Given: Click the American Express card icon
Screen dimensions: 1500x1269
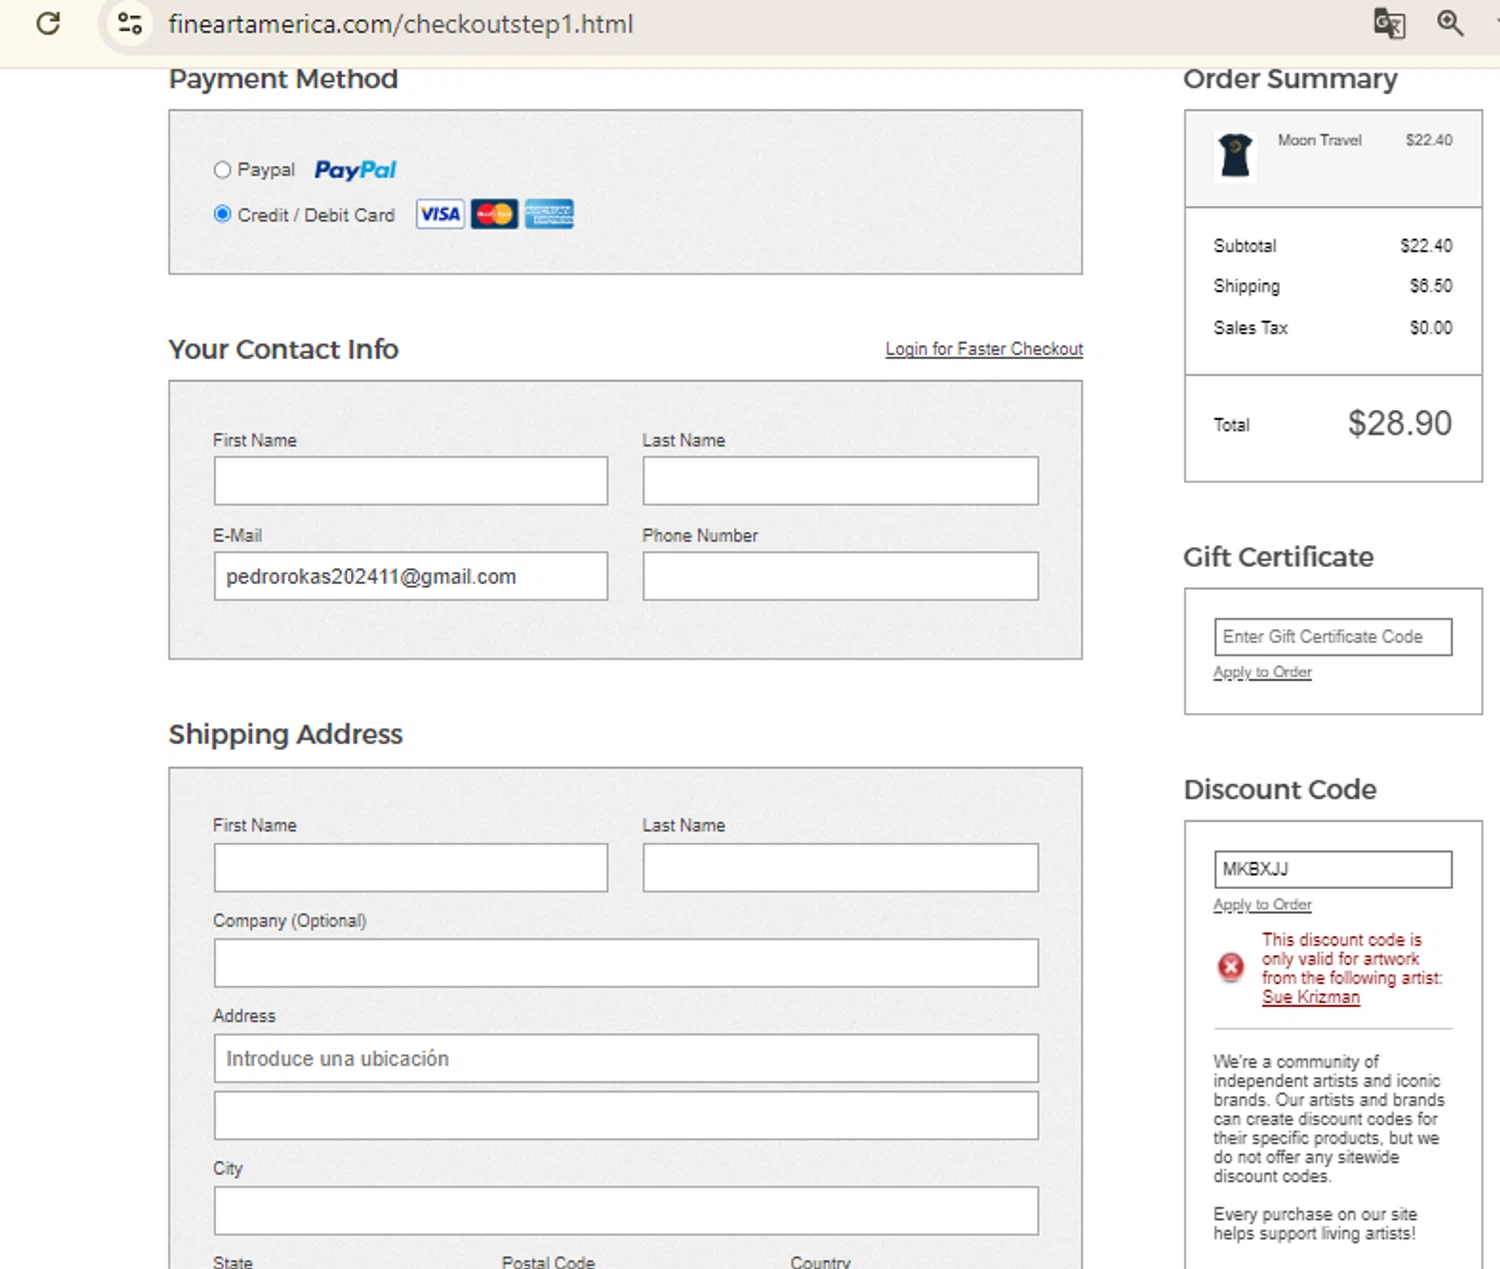Looking at the screenshot, I should click(x=549, y=214).
